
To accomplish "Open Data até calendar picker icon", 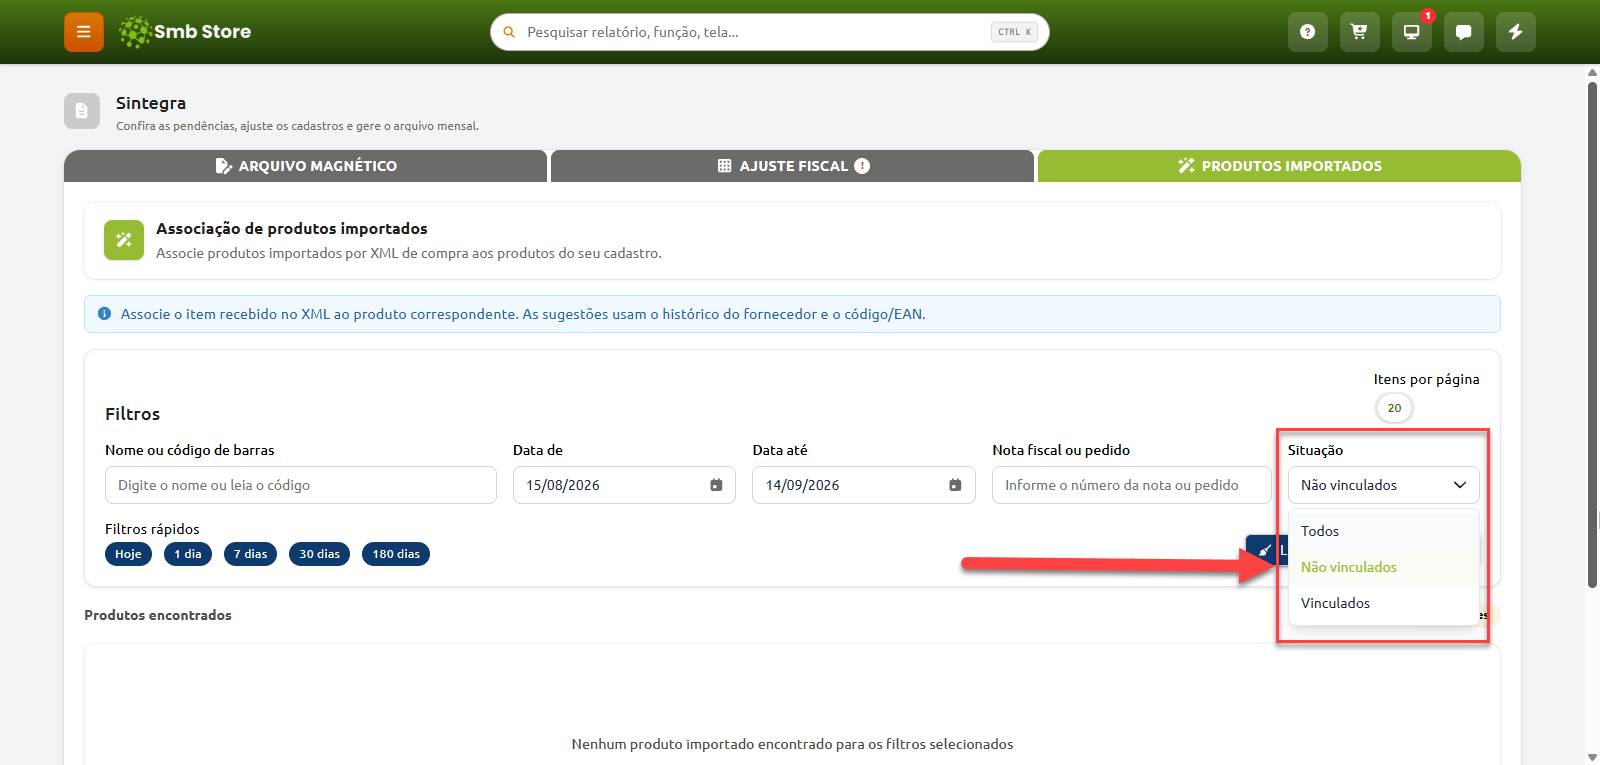I will 955,485.
